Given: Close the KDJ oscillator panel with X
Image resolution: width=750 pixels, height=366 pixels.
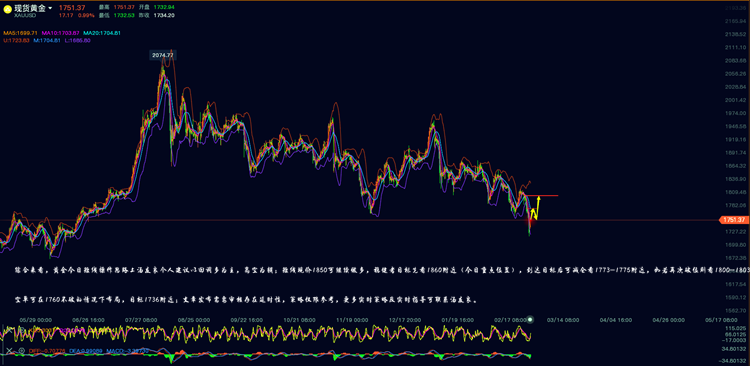Looking at the screenshot, I should tap(9, 330).
